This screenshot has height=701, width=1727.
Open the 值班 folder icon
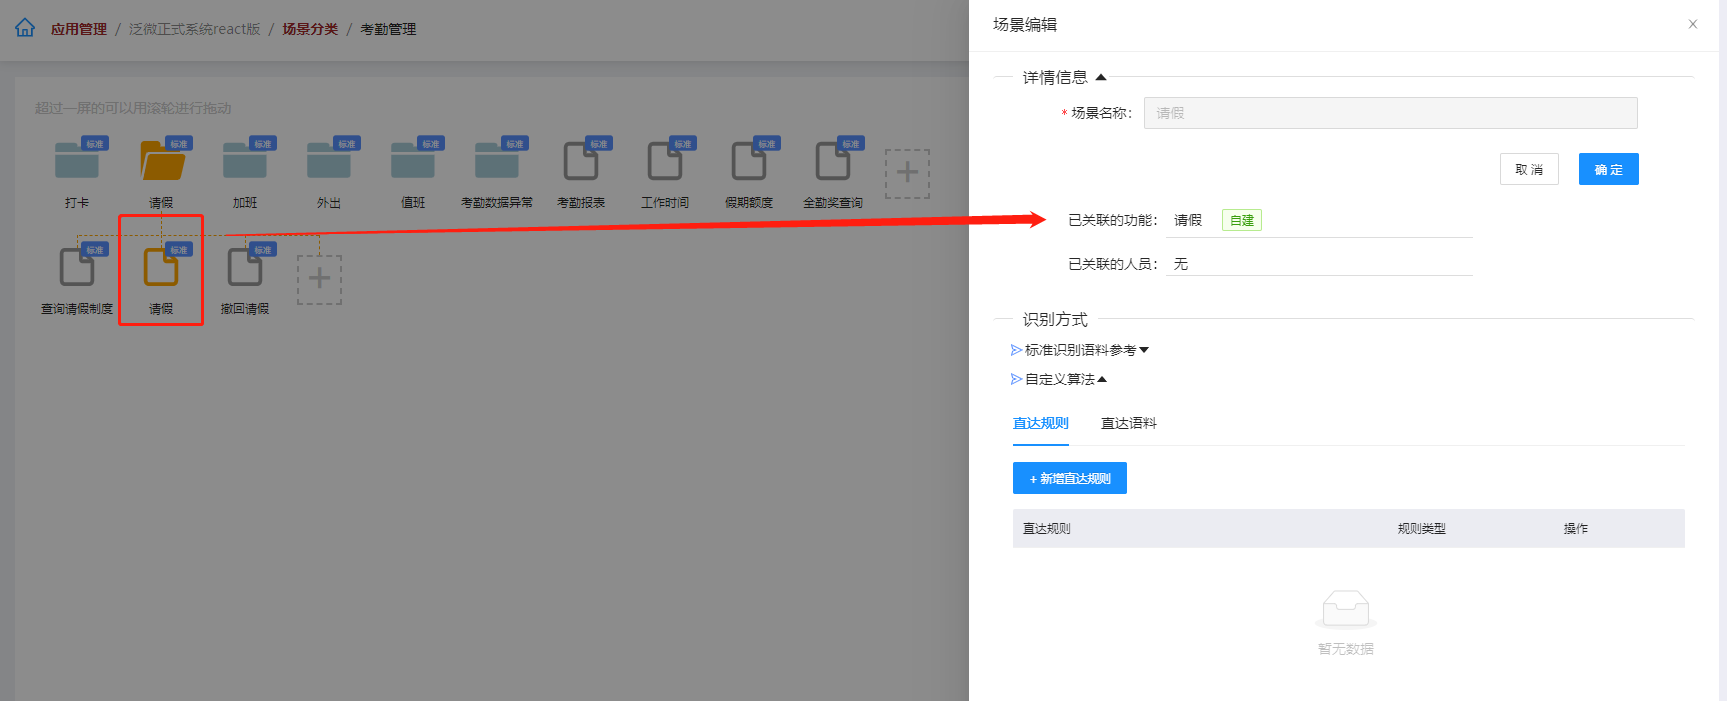click(x=413, y=160)
